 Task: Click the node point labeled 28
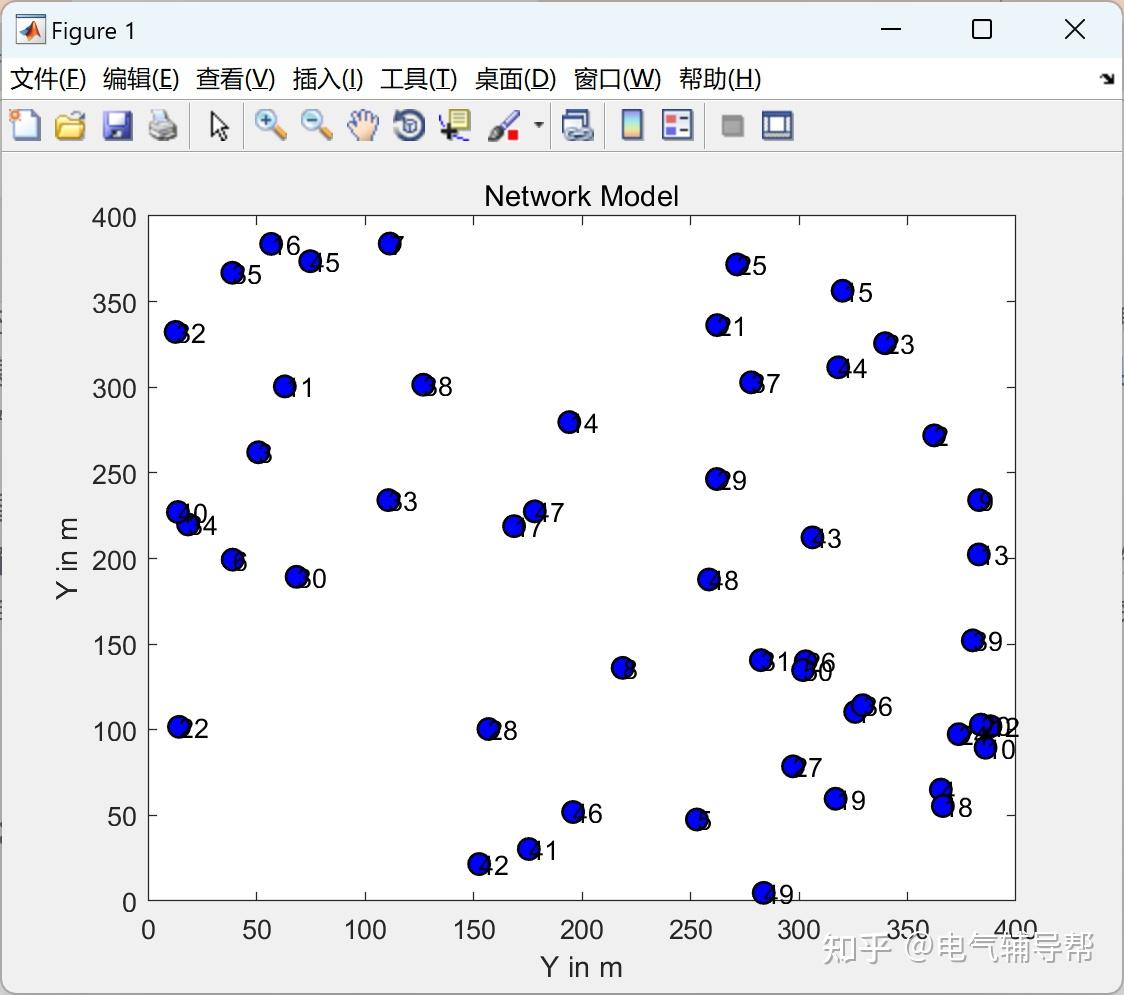coord(488,729)
